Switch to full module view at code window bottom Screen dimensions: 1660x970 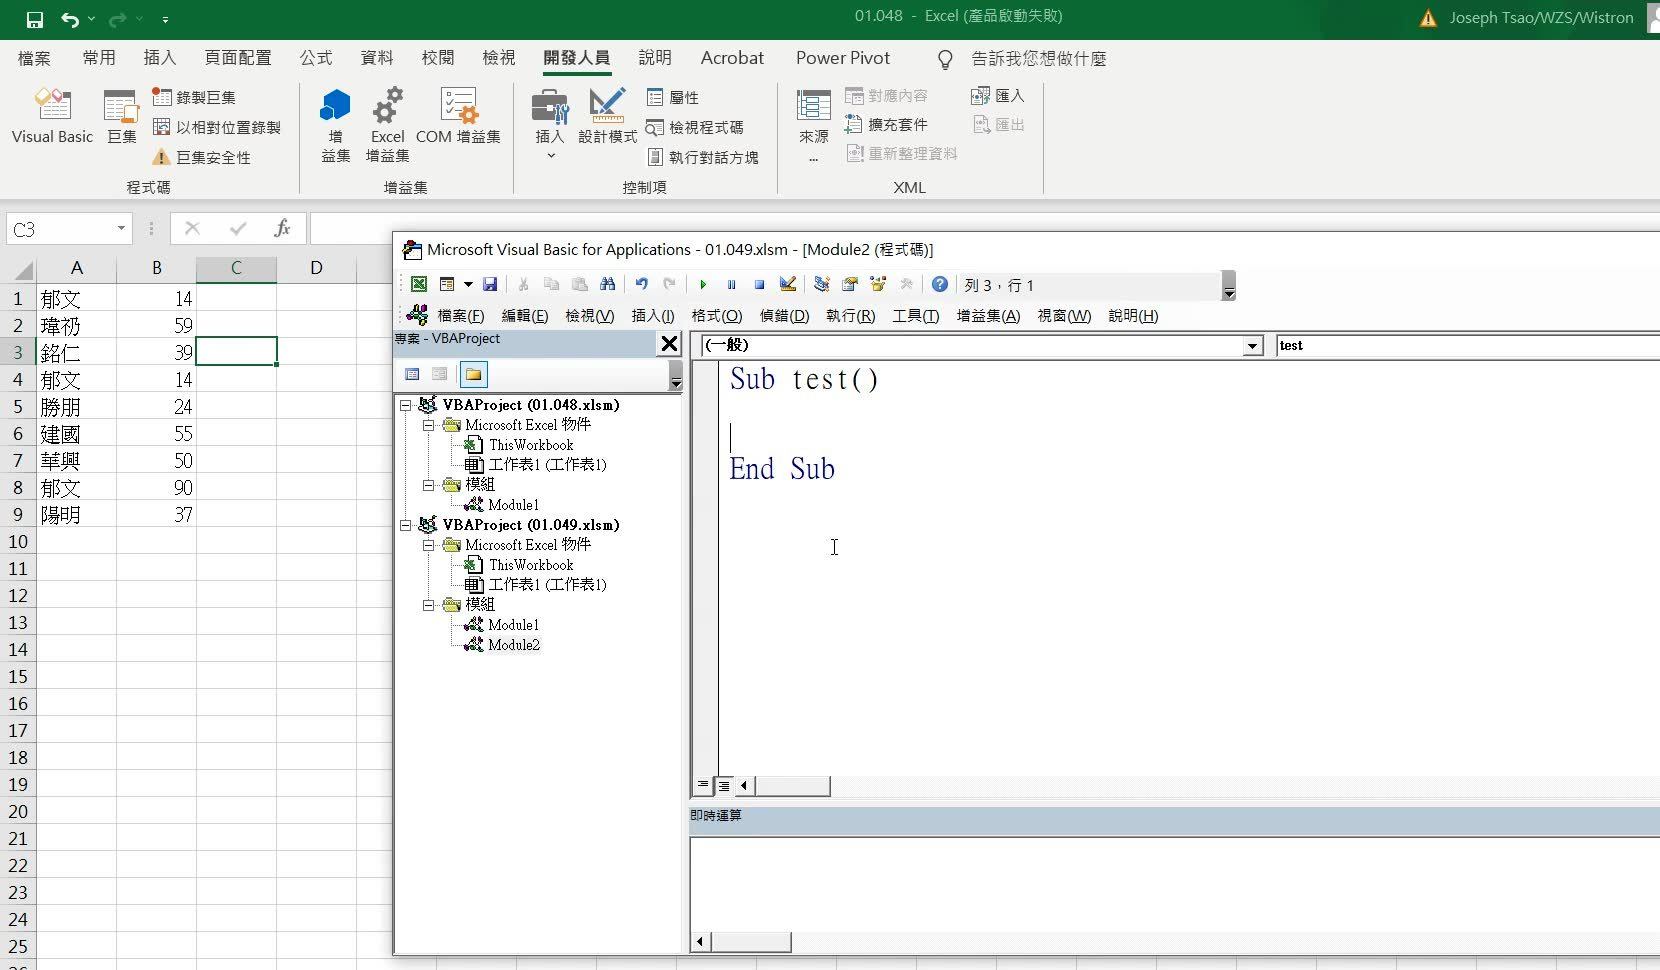click(724, 785)
